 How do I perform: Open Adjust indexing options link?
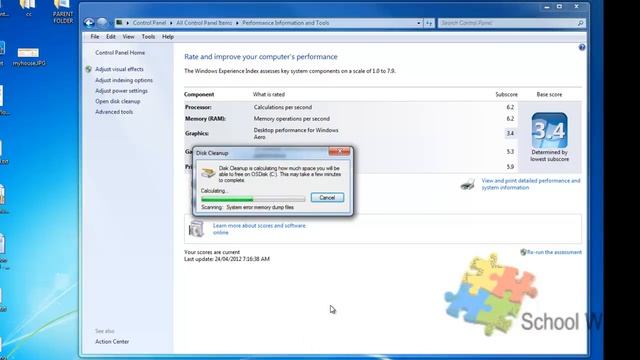[x=124, y=80]
